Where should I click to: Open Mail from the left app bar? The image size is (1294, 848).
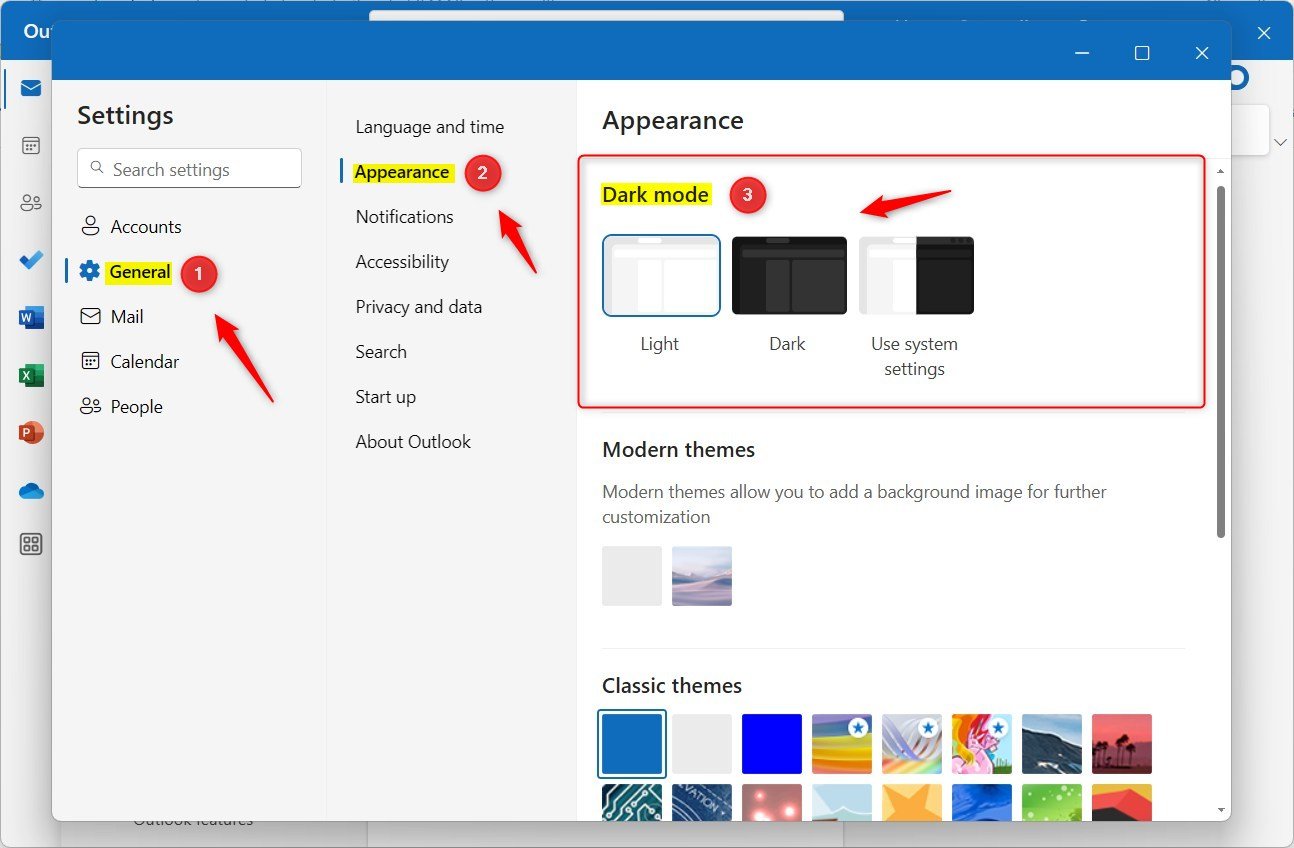click(30, 88)
